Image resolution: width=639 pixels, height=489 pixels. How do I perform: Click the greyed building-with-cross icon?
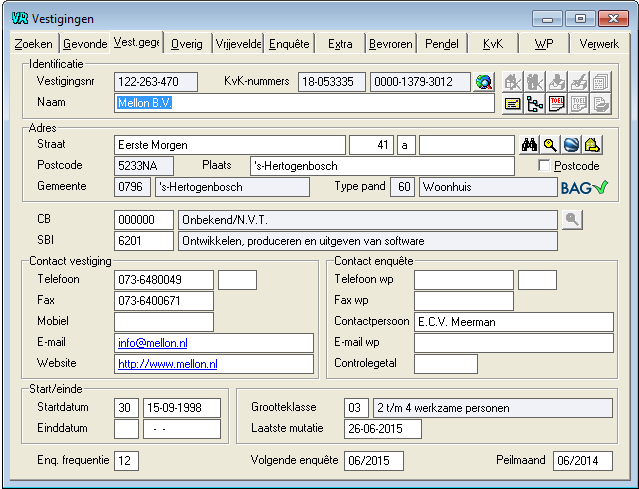click(x=534, y=82)
